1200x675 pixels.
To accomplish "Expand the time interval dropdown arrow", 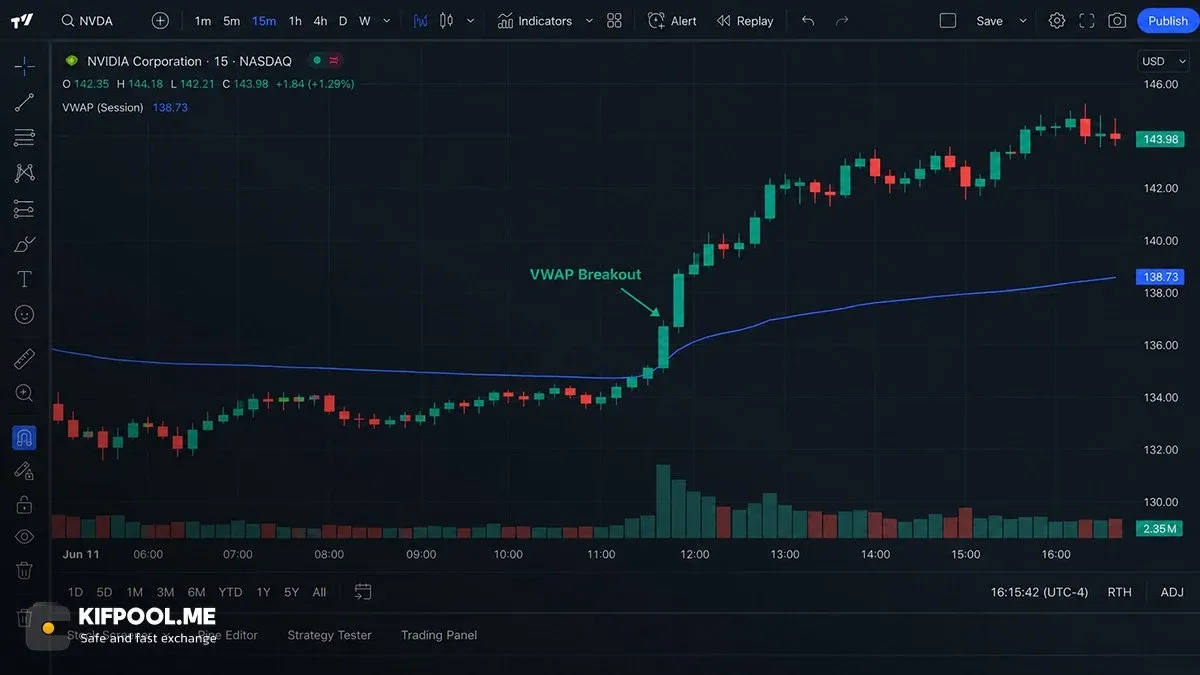I will (x=387, y=21).
